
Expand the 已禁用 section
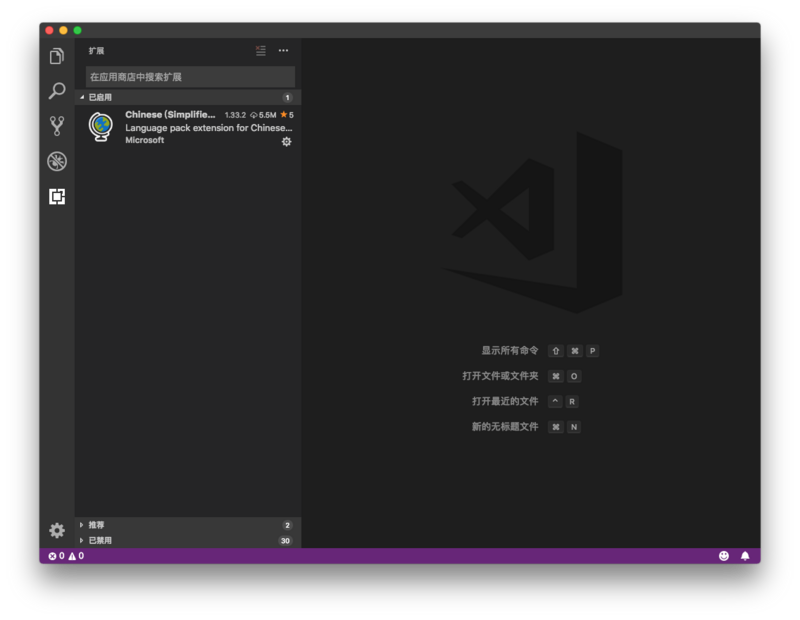188,540
